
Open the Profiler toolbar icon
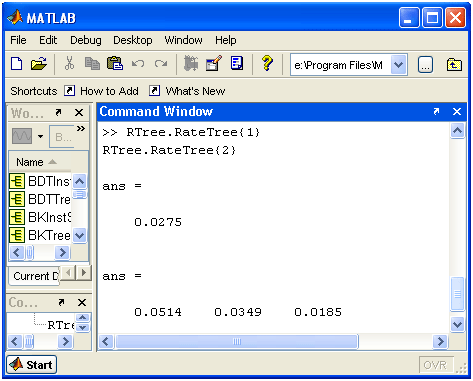click(x=237, y=63)
